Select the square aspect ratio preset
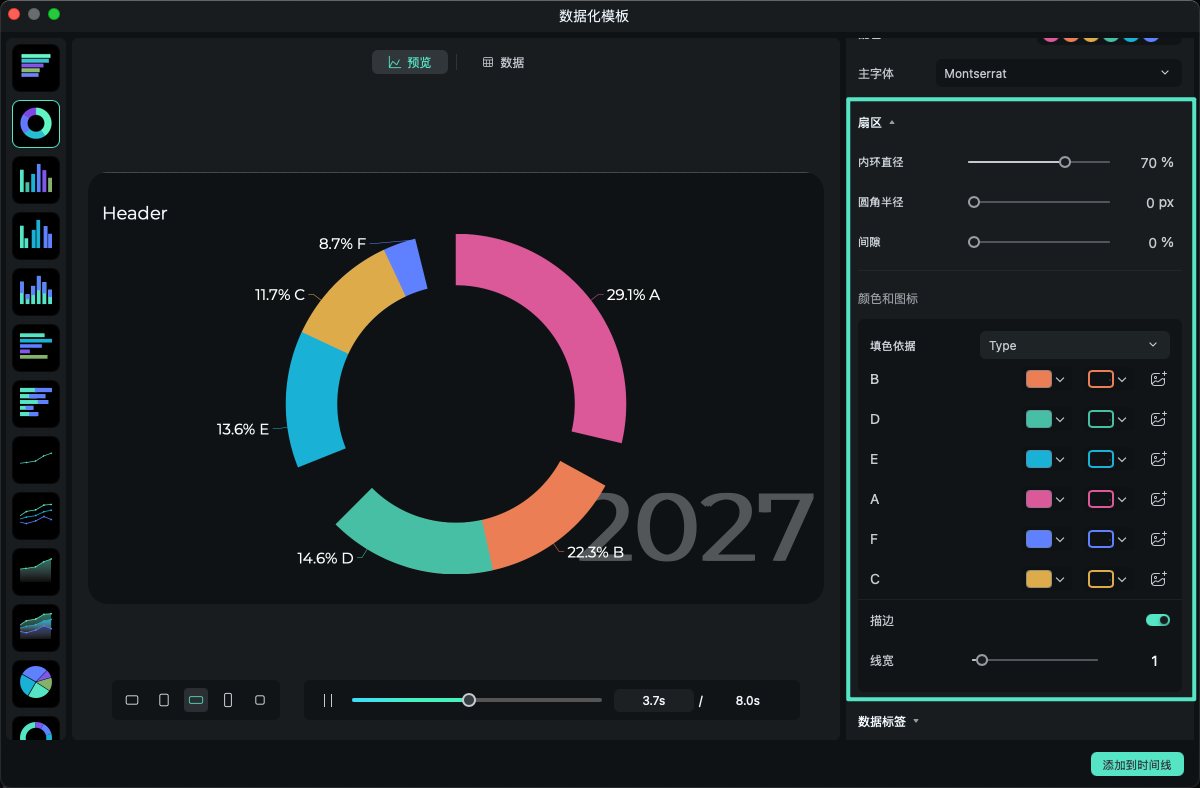Viewport: 1200px width, 788px height. tap(260, 700)
